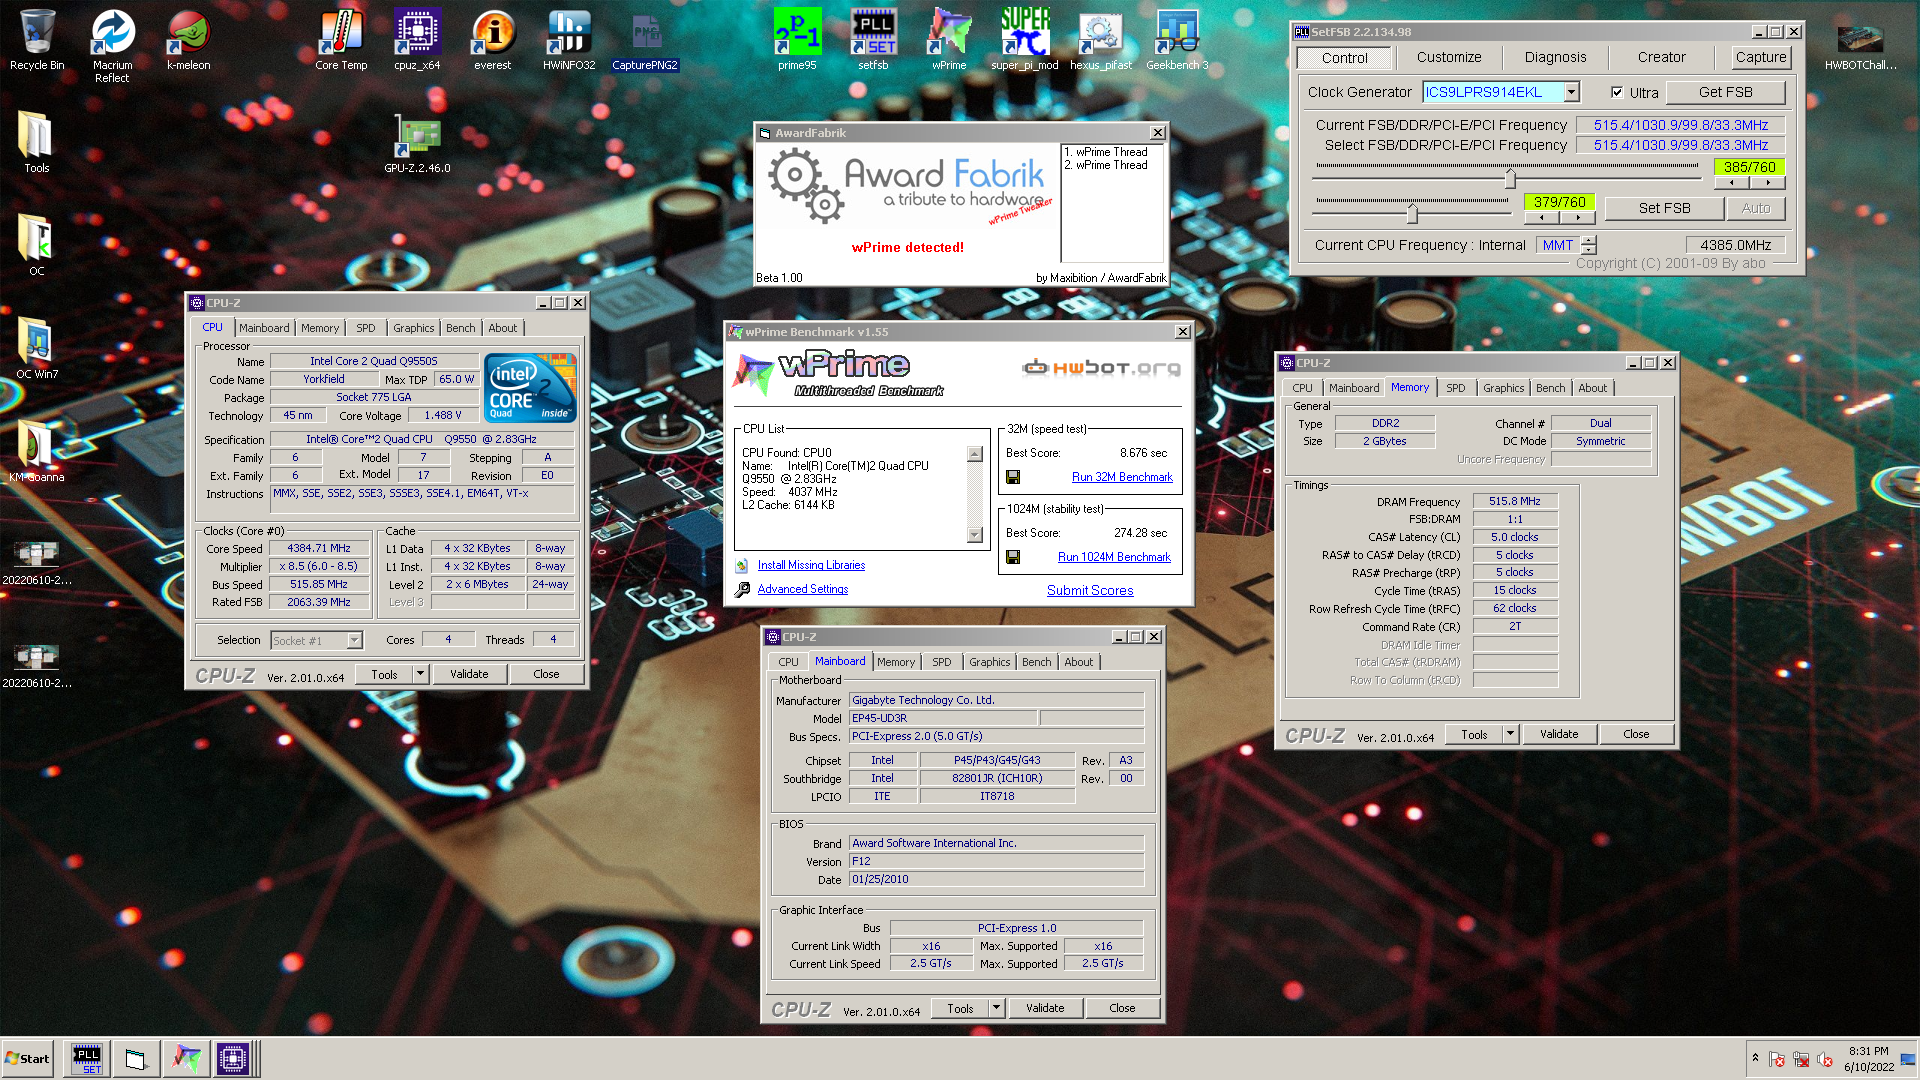Click Run 32M Benchmark link
The width and height of the screenshot is (1920, 1080).
click(1122, 477)
